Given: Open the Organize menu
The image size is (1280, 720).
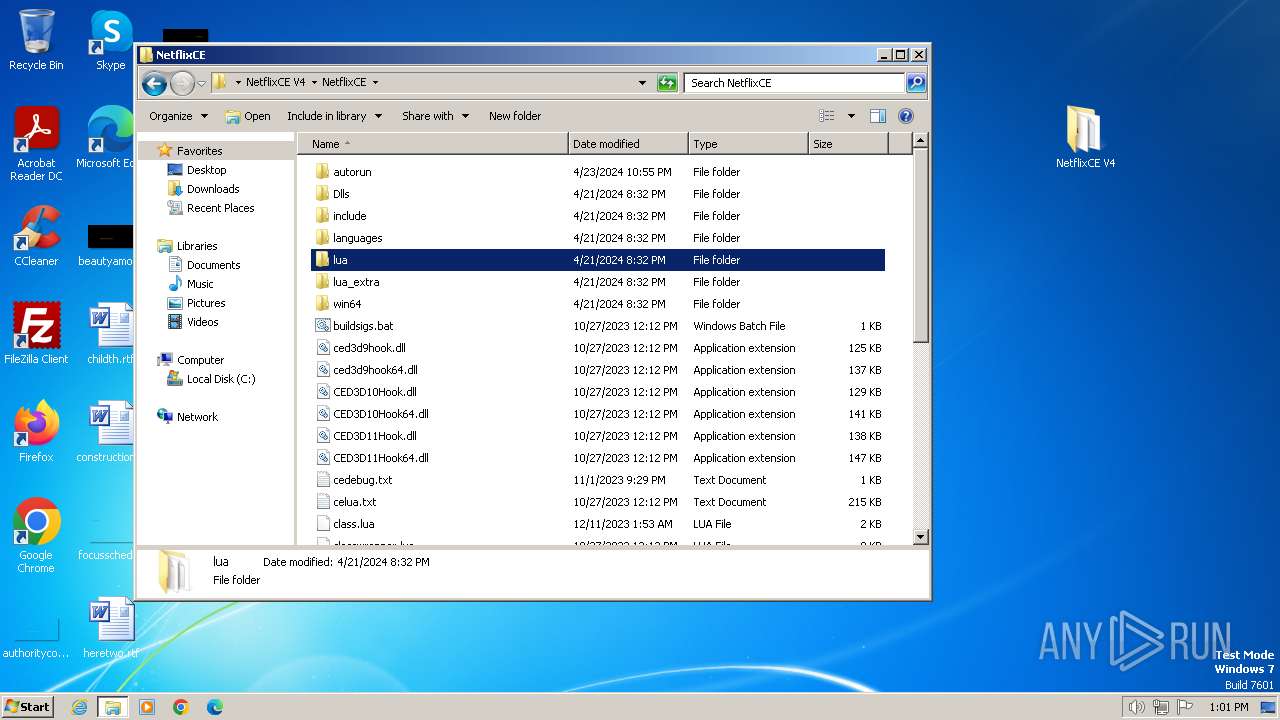Looking at the screenshot, I should (x=178, y=116).
